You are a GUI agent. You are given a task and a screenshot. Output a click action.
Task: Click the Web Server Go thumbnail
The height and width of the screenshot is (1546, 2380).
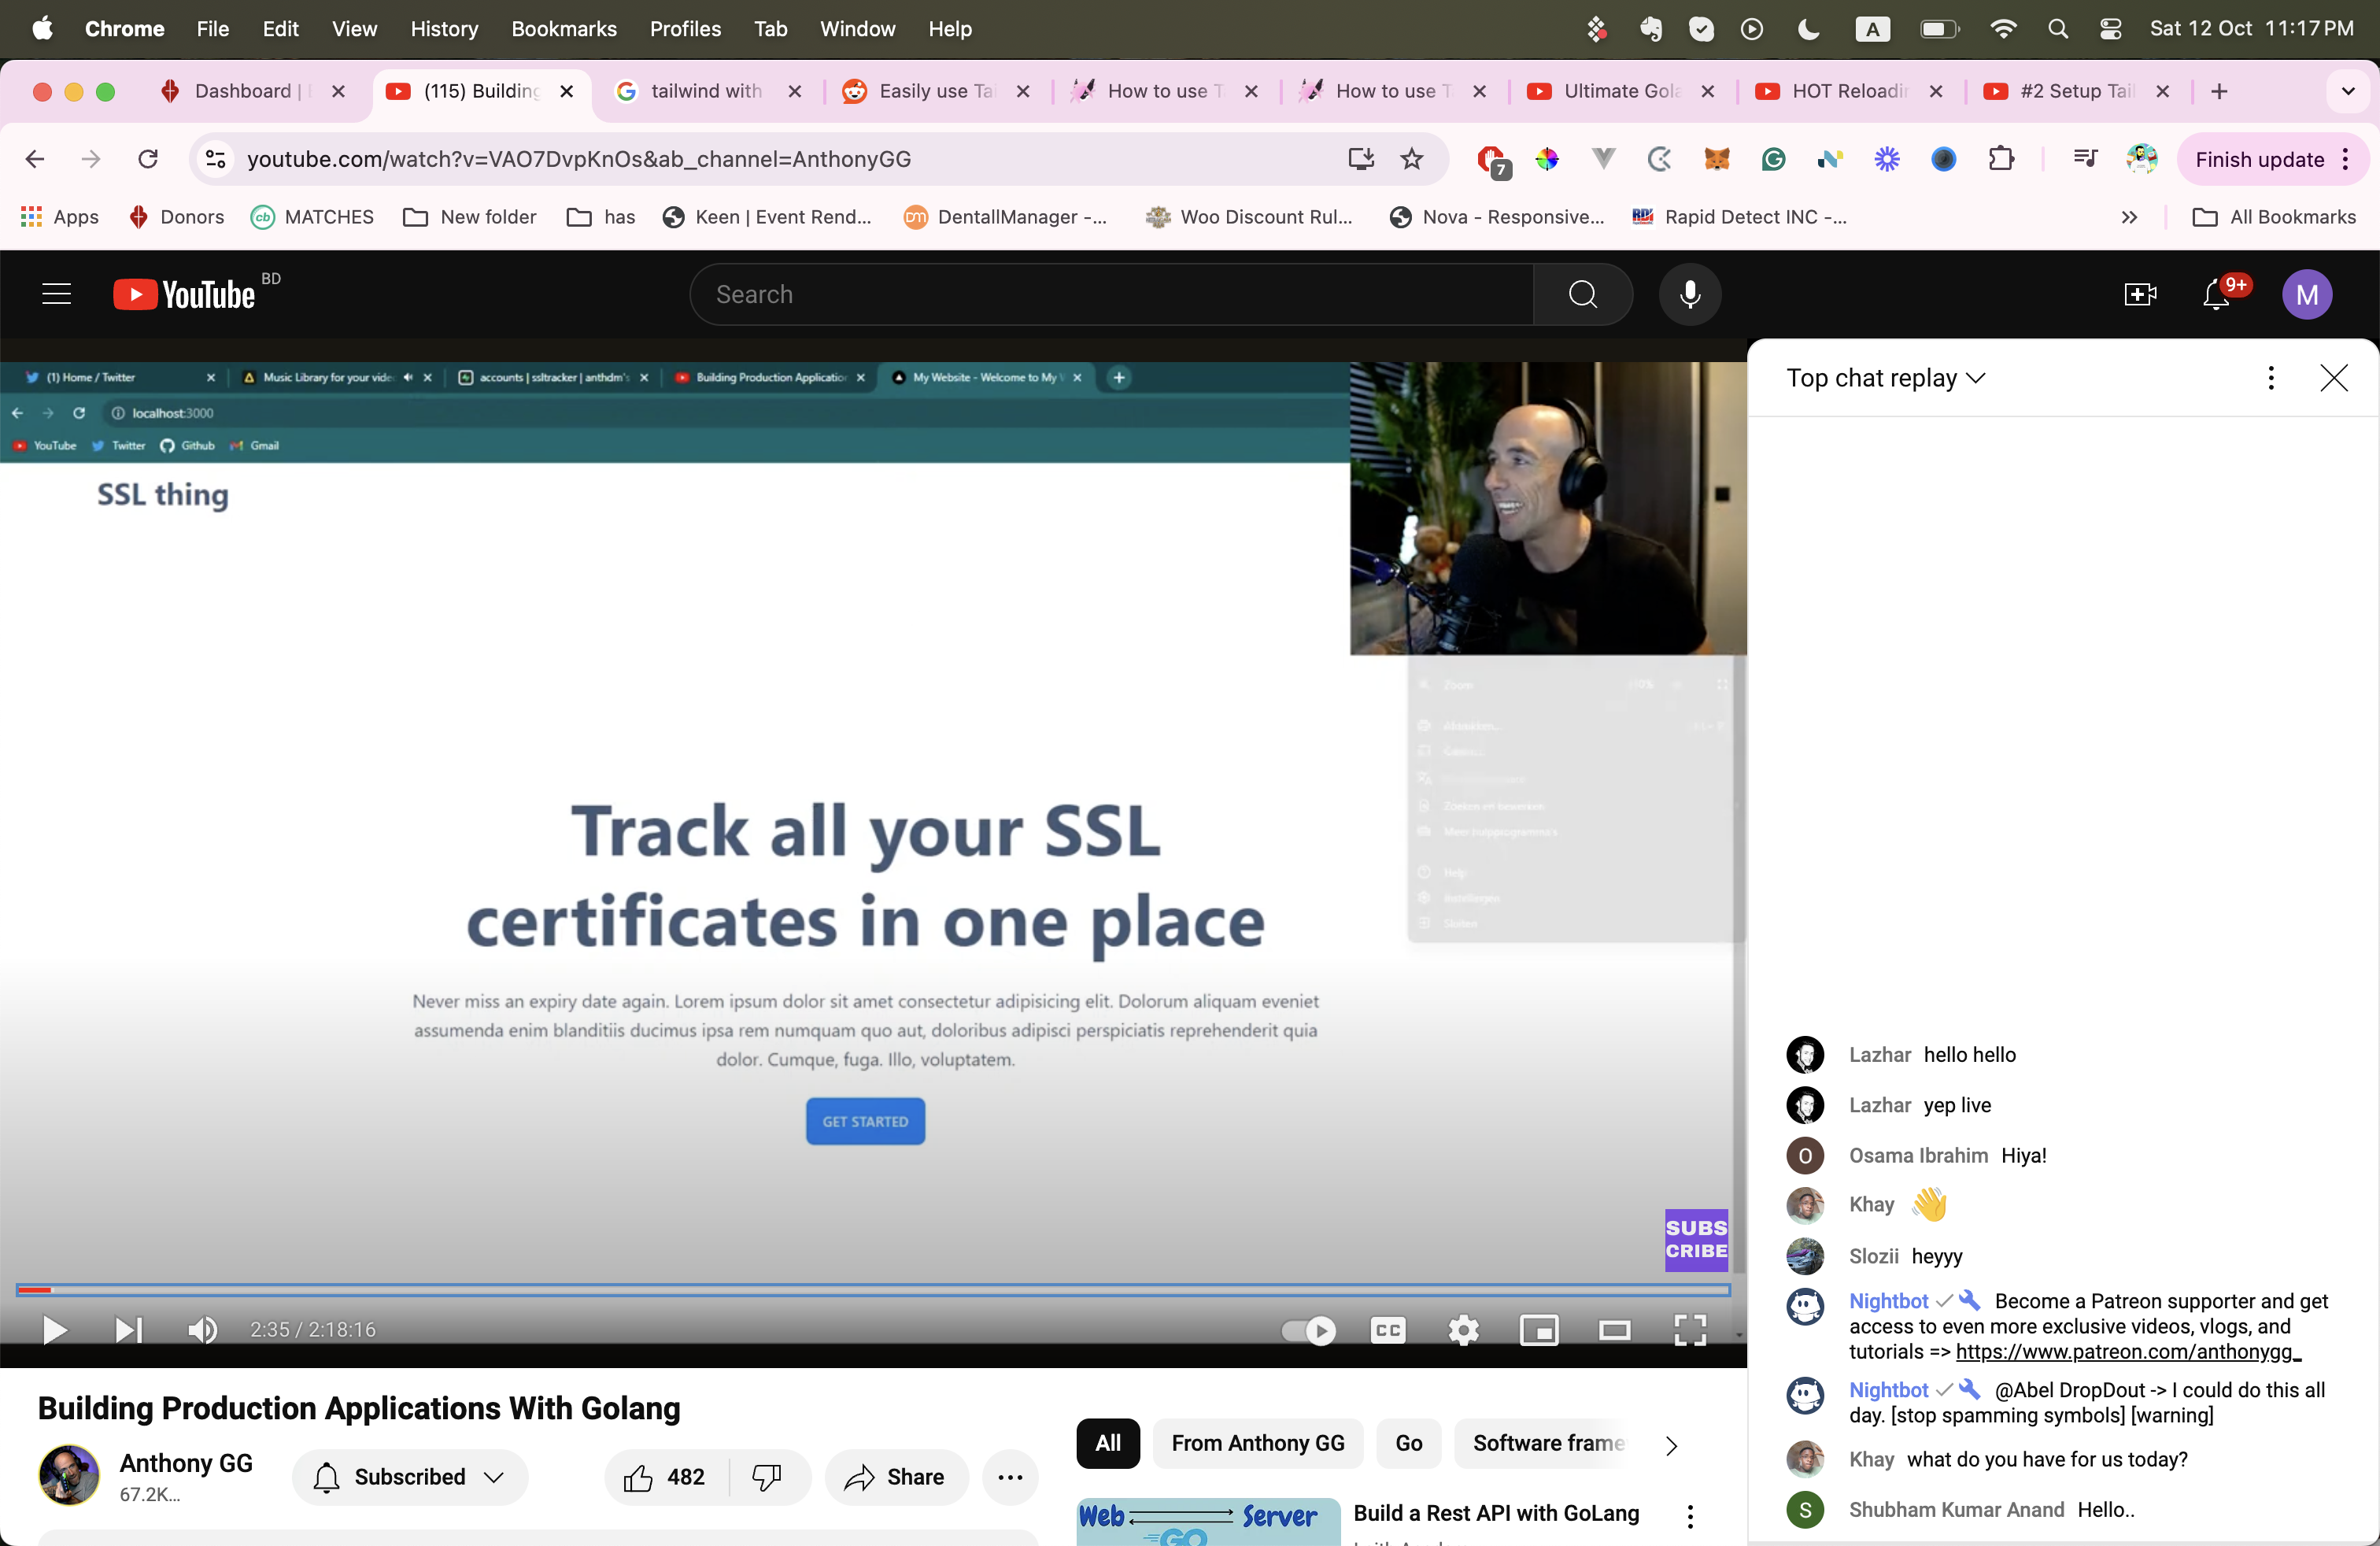1208,1521
